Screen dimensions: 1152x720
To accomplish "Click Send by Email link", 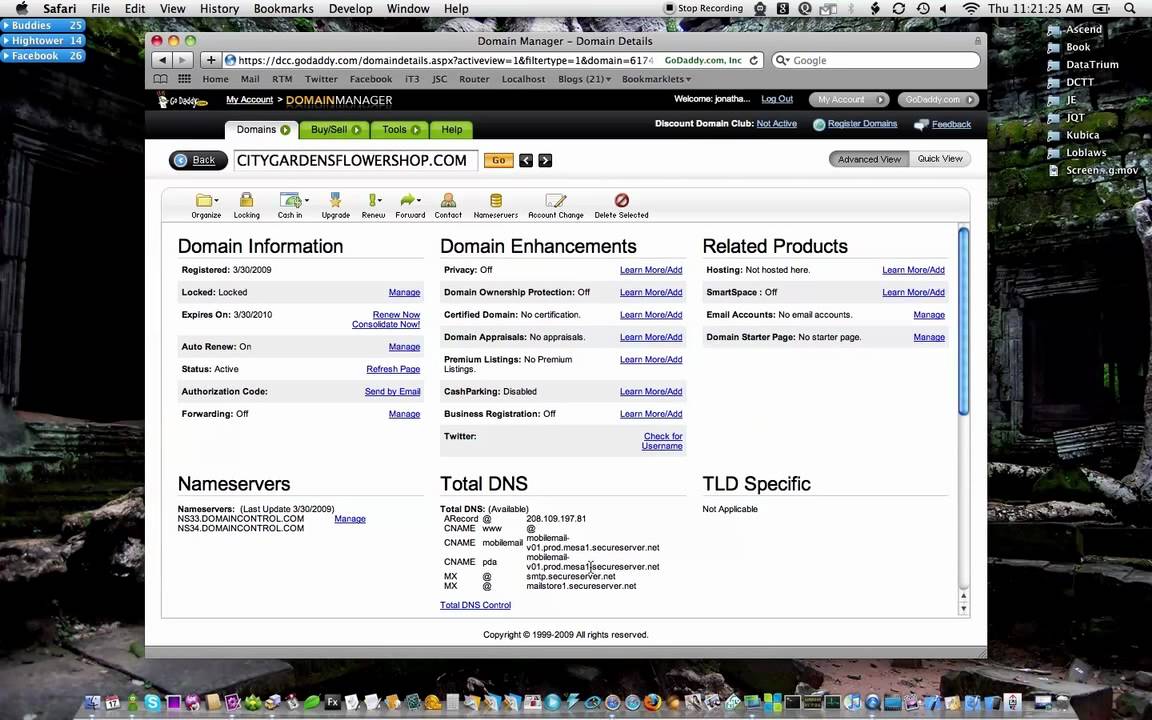I will pyautogui.click(x=392, y=392).
